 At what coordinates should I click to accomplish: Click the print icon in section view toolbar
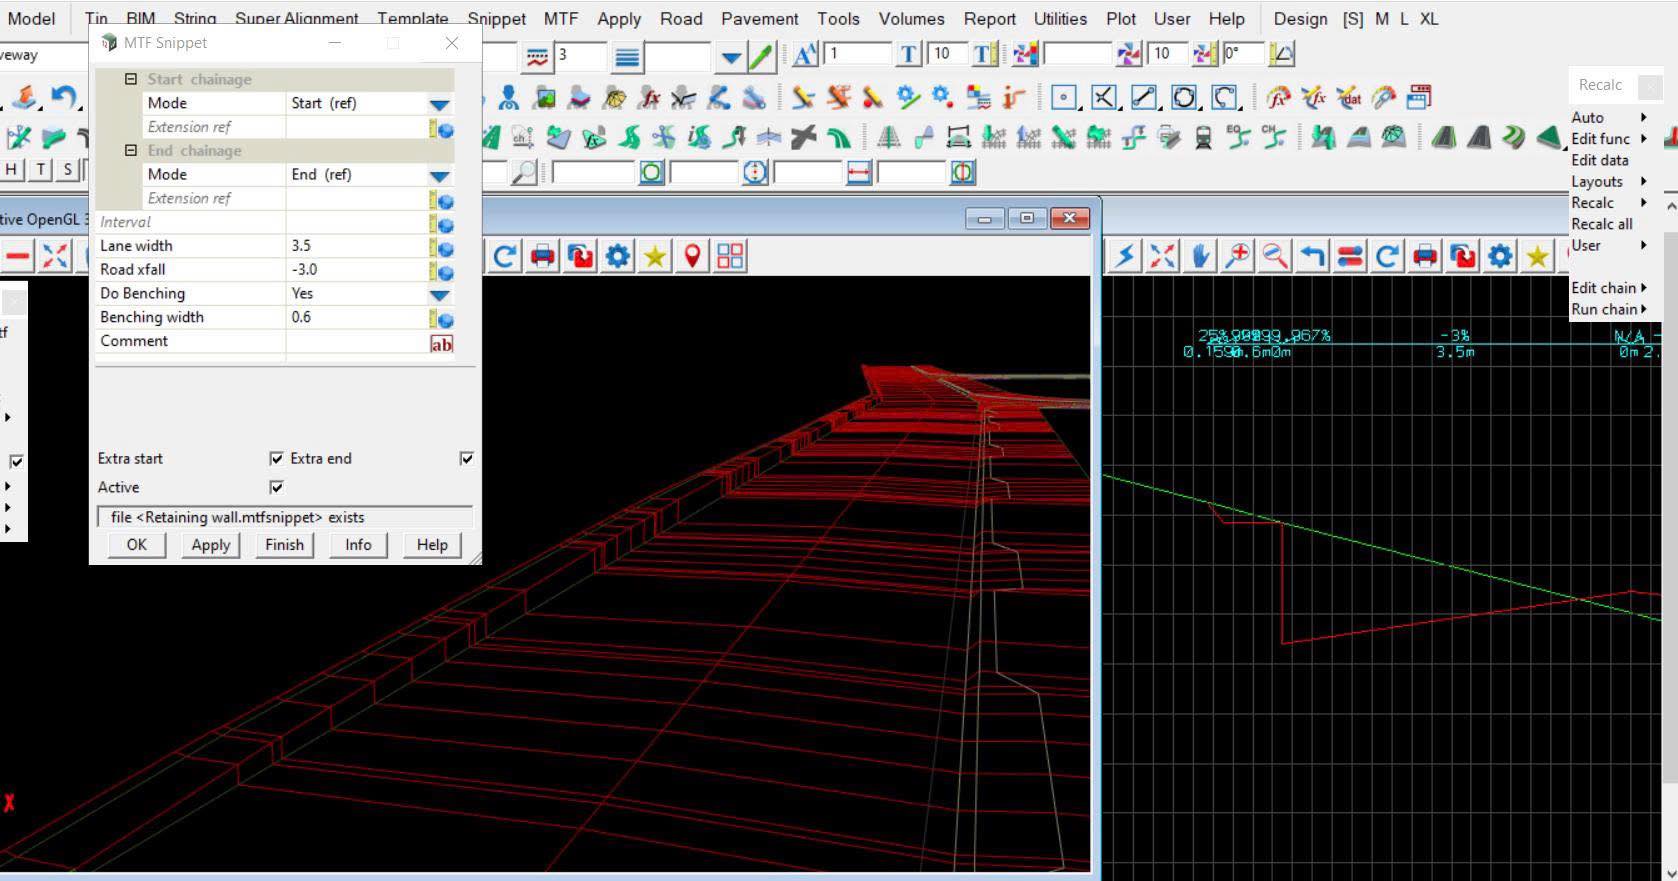tap(1425, 257)
